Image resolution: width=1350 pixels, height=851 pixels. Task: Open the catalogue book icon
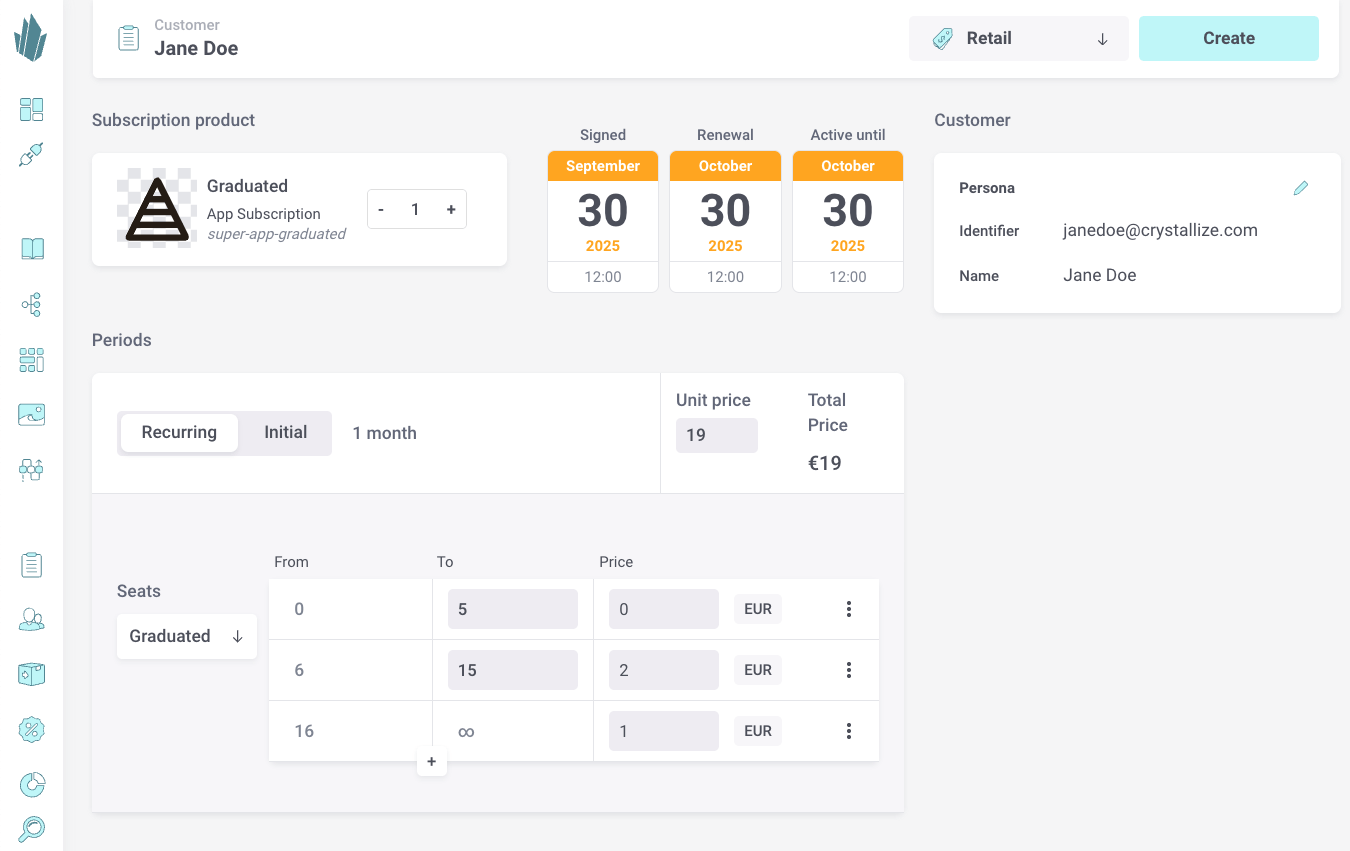tap(31, 249)
